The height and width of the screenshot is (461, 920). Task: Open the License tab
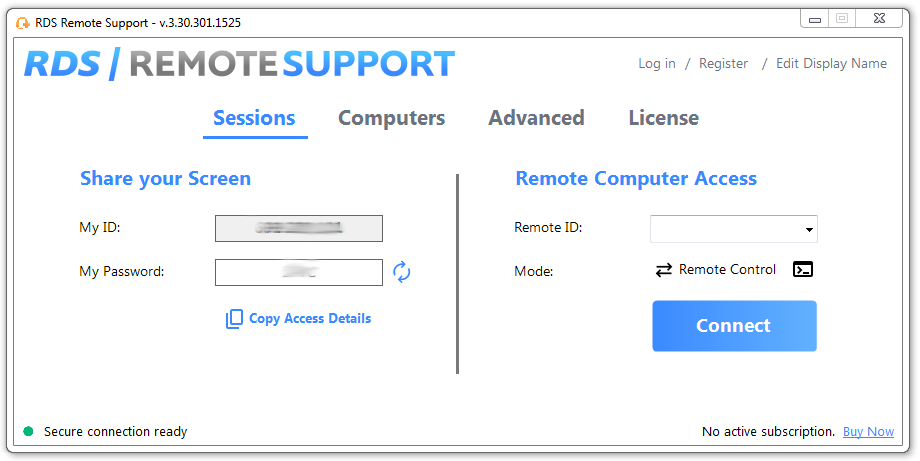(663, 118)
